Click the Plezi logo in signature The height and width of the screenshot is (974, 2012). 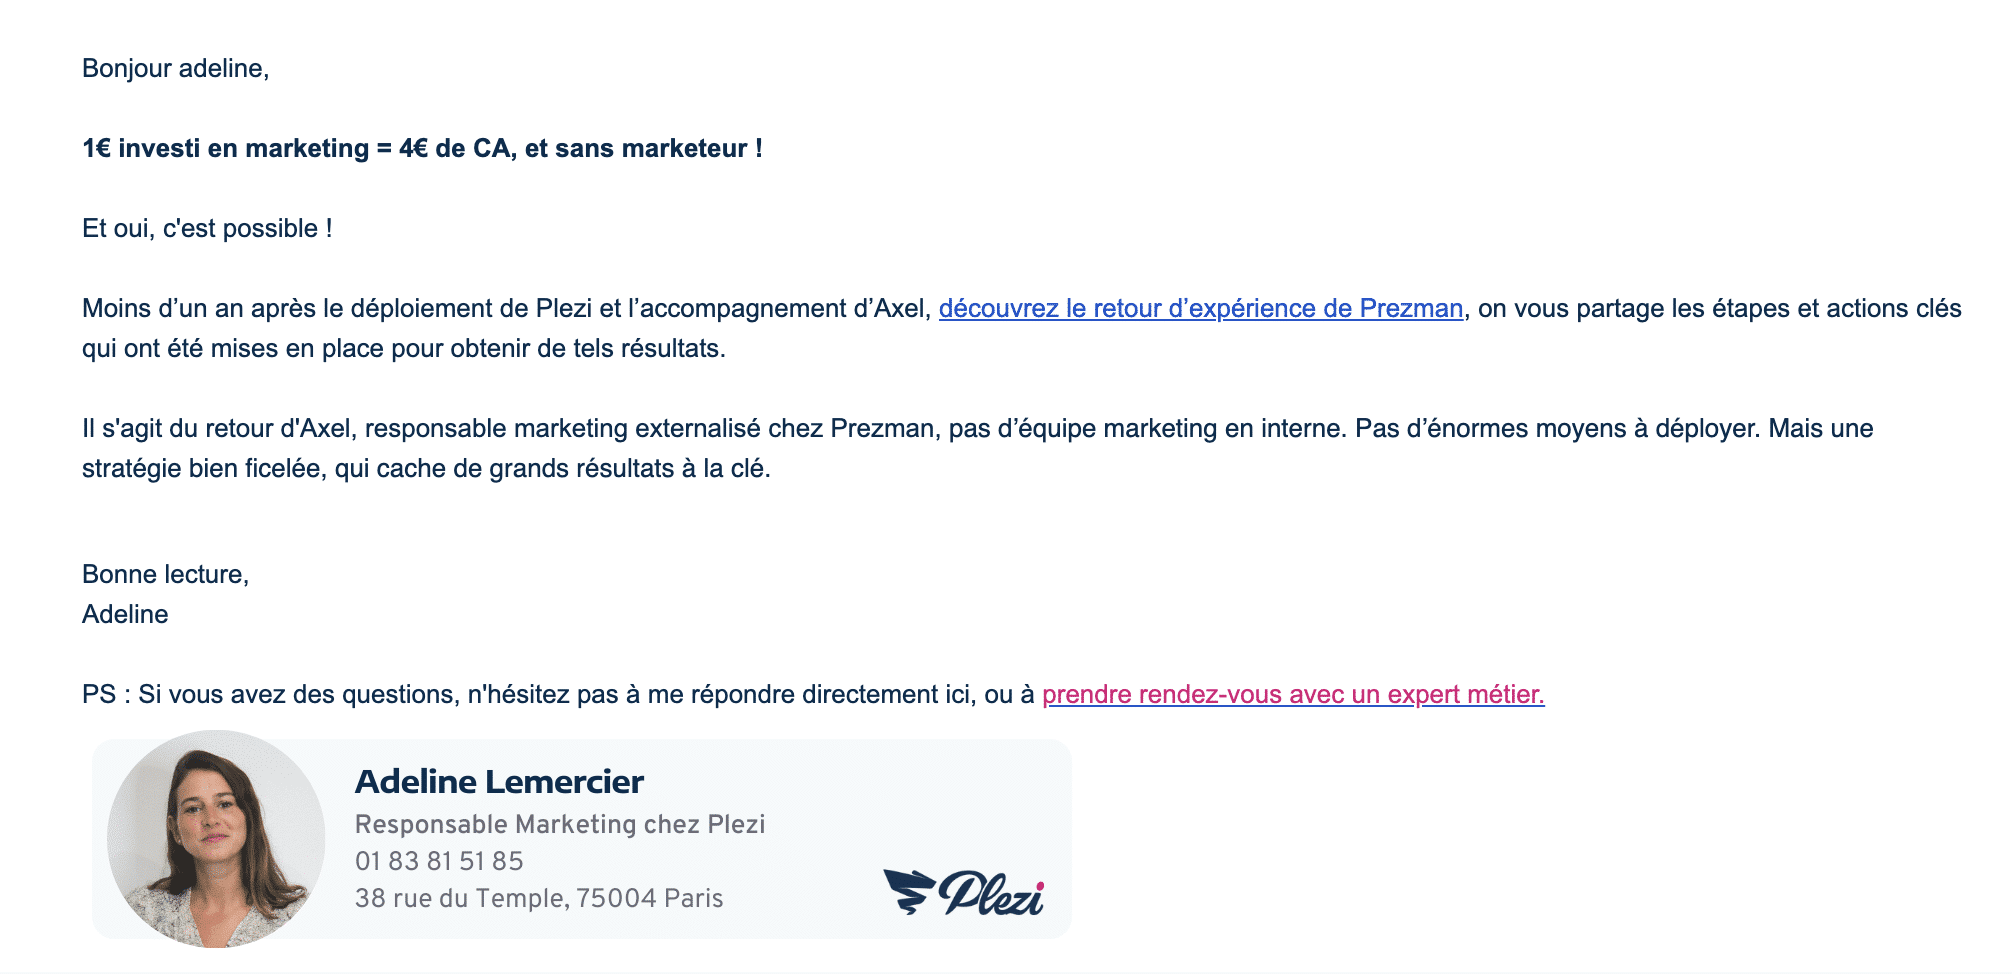963,892
